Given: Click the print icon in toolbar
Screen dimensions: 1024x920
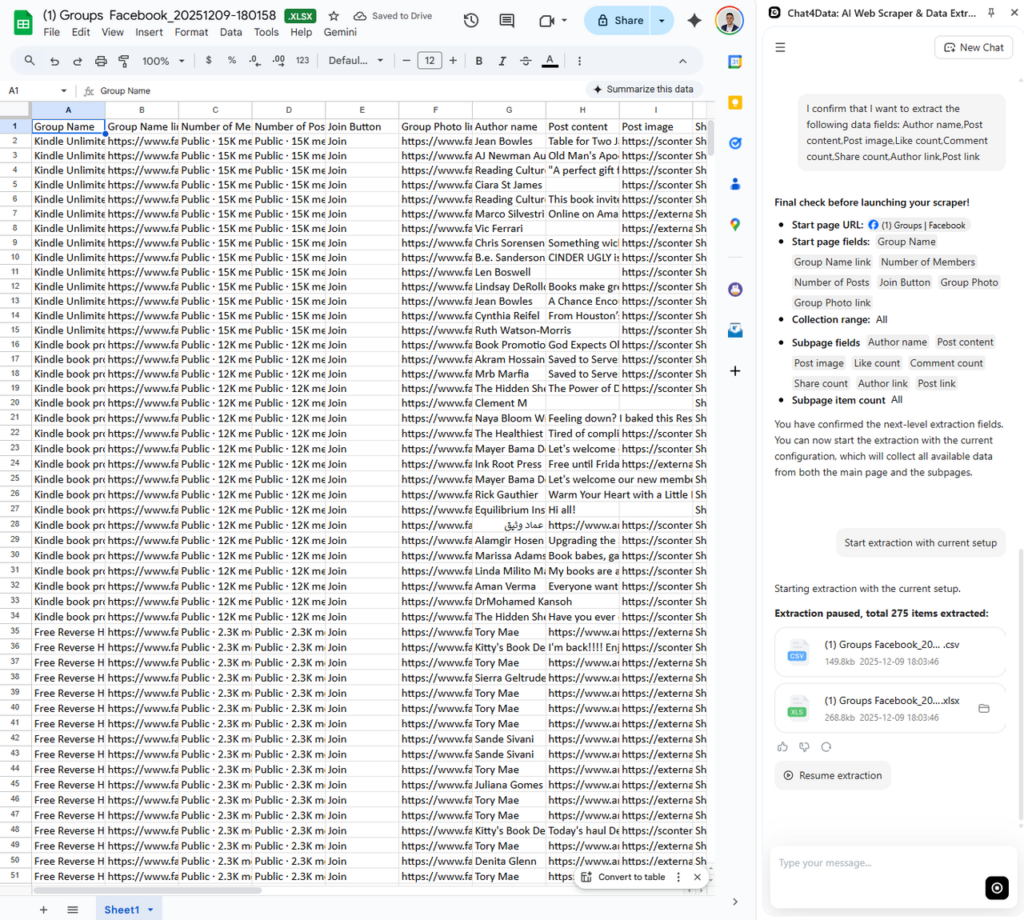Looking at the screenshot, I should [100, 60].
